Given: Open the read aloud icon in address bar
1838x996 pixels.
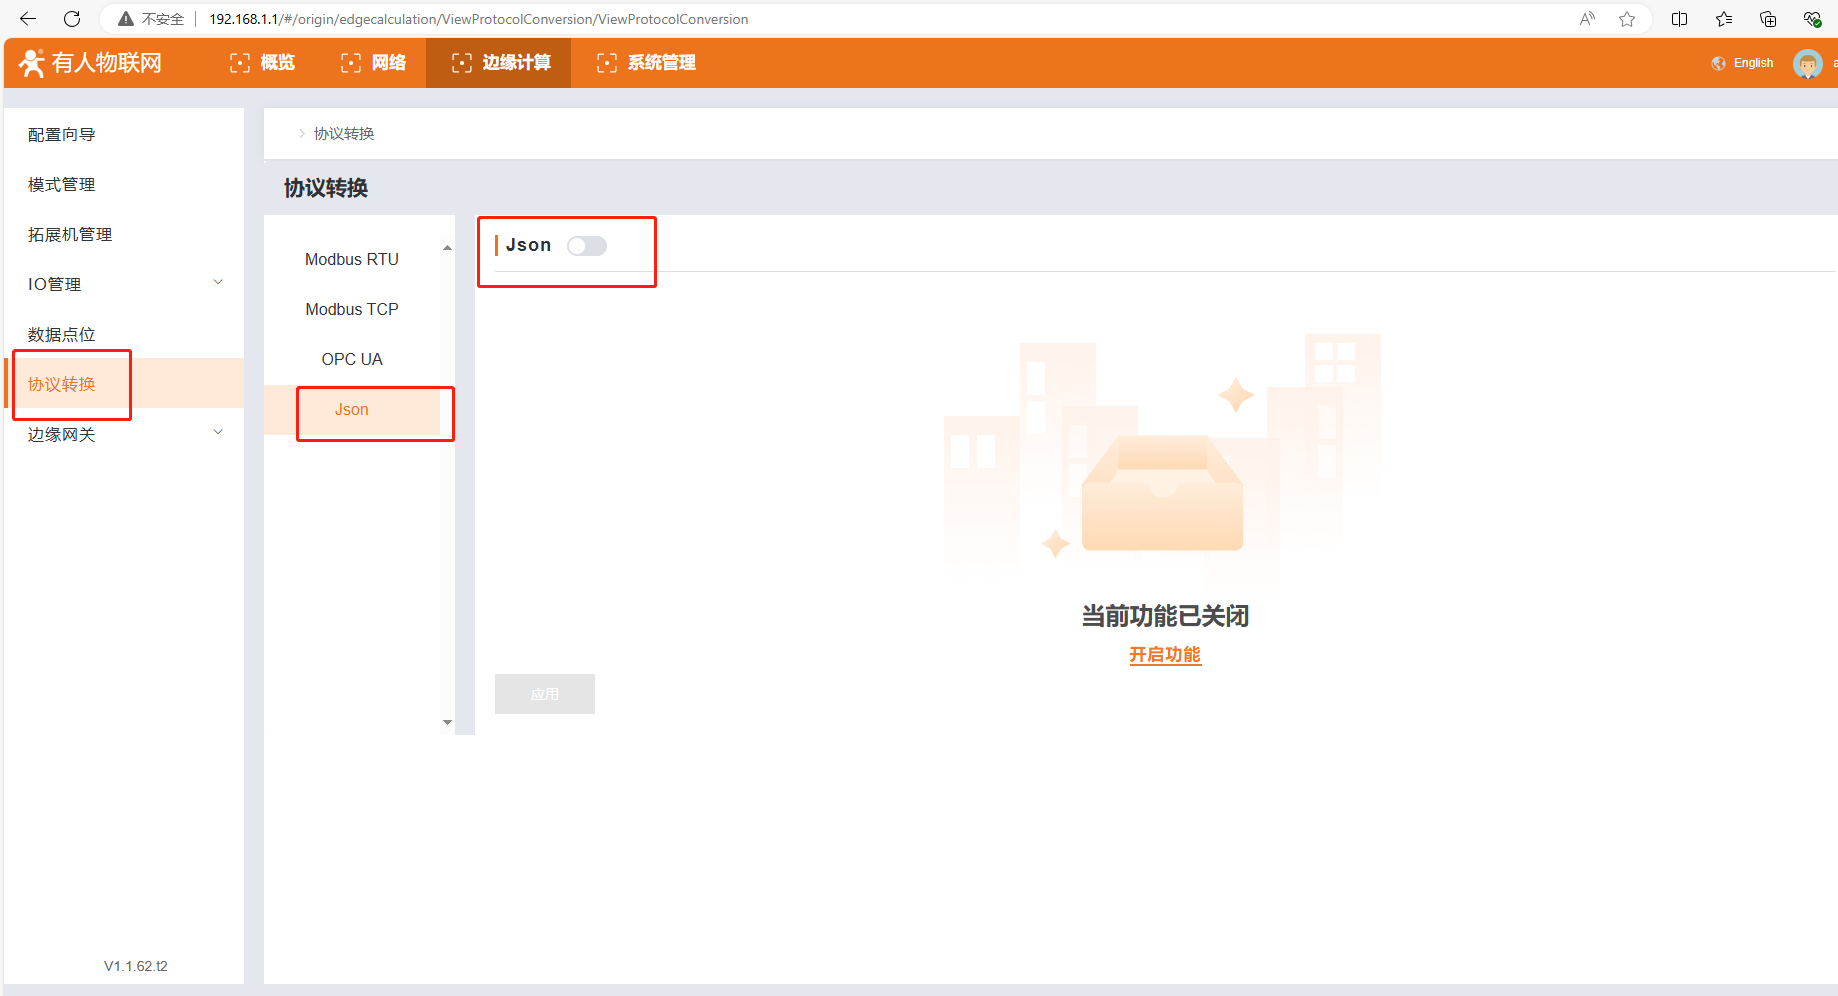Looking at the screenshot, I should coord(1587,19).
